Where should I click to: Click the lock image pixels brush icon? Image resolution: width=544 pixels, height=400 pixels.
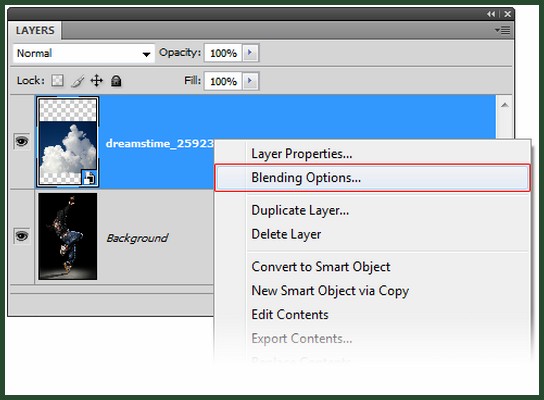(x=78, y=81)
